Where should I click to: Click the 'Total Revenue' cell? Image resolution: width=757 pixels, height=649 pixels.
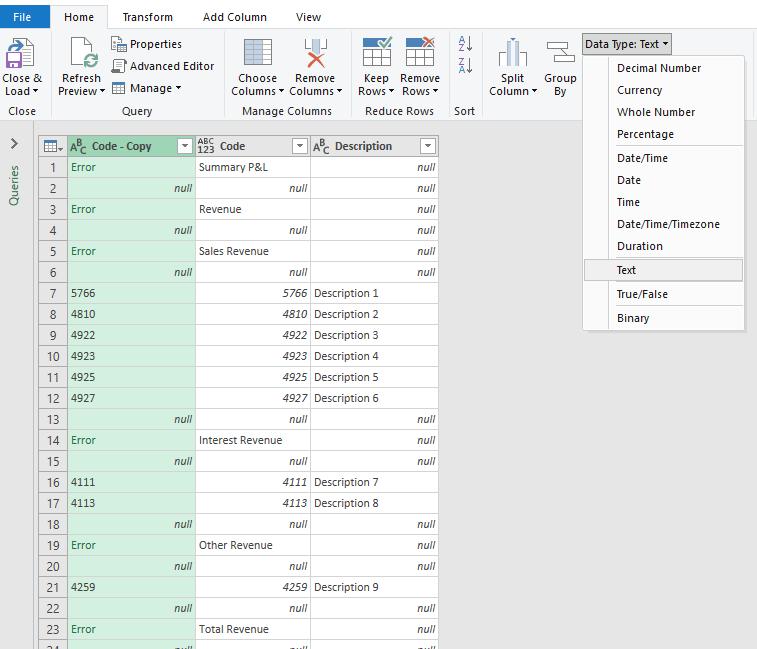pyautogui.click(x=252, y=629)
